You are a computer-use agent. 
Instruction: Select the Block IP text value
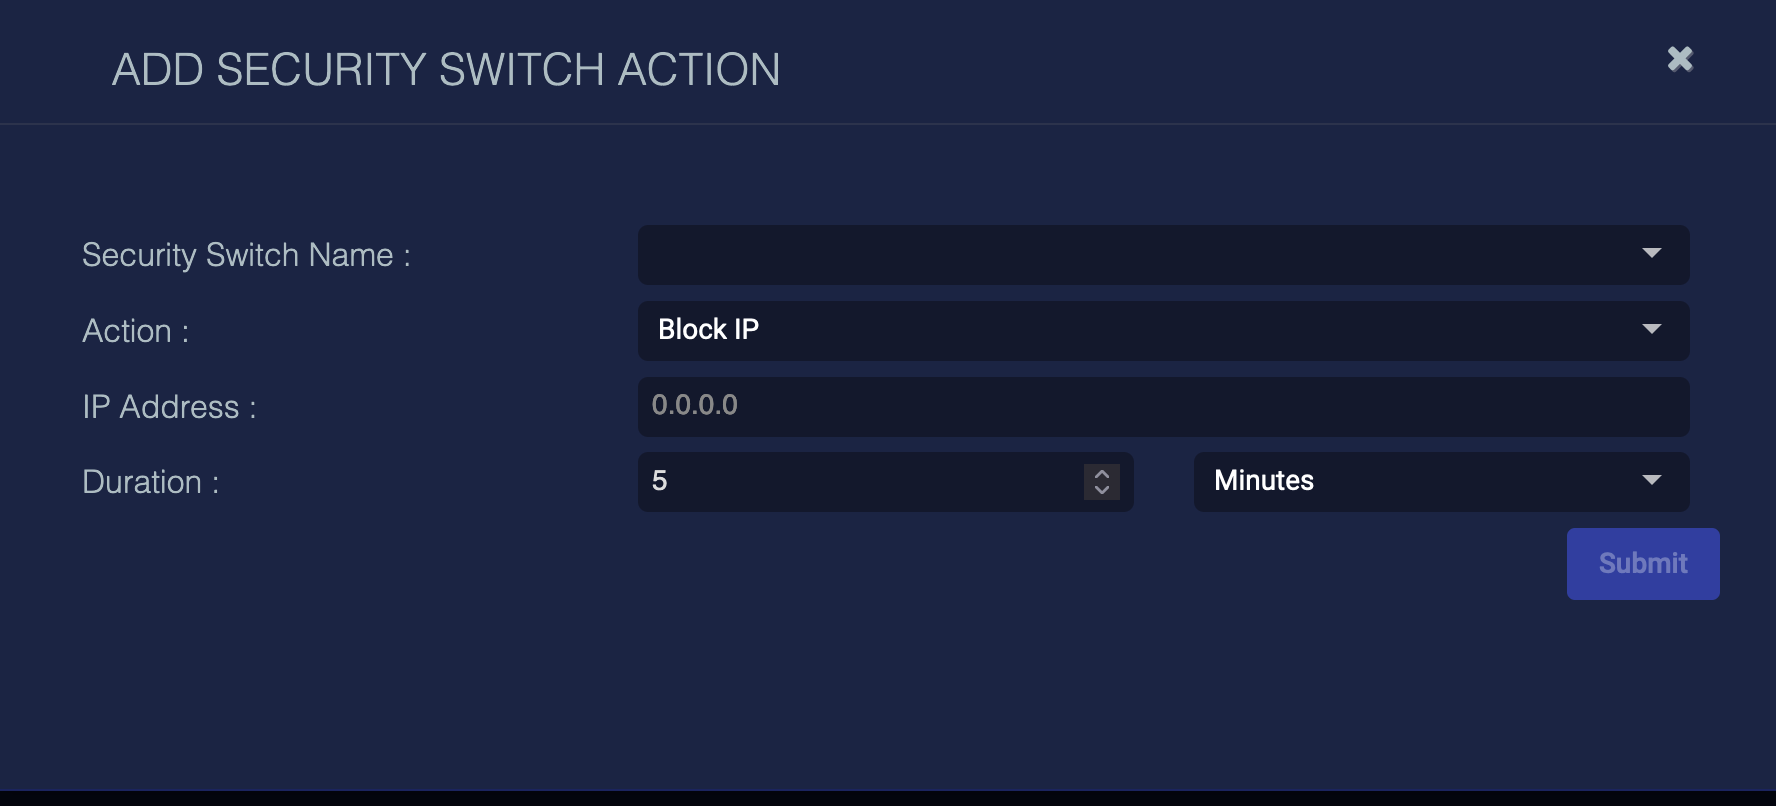[708, 330]
